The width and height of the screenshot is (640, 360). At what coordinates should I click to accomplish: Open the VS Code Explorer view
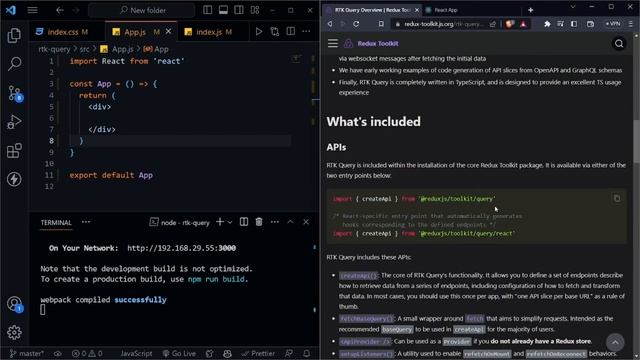point(14,36)
